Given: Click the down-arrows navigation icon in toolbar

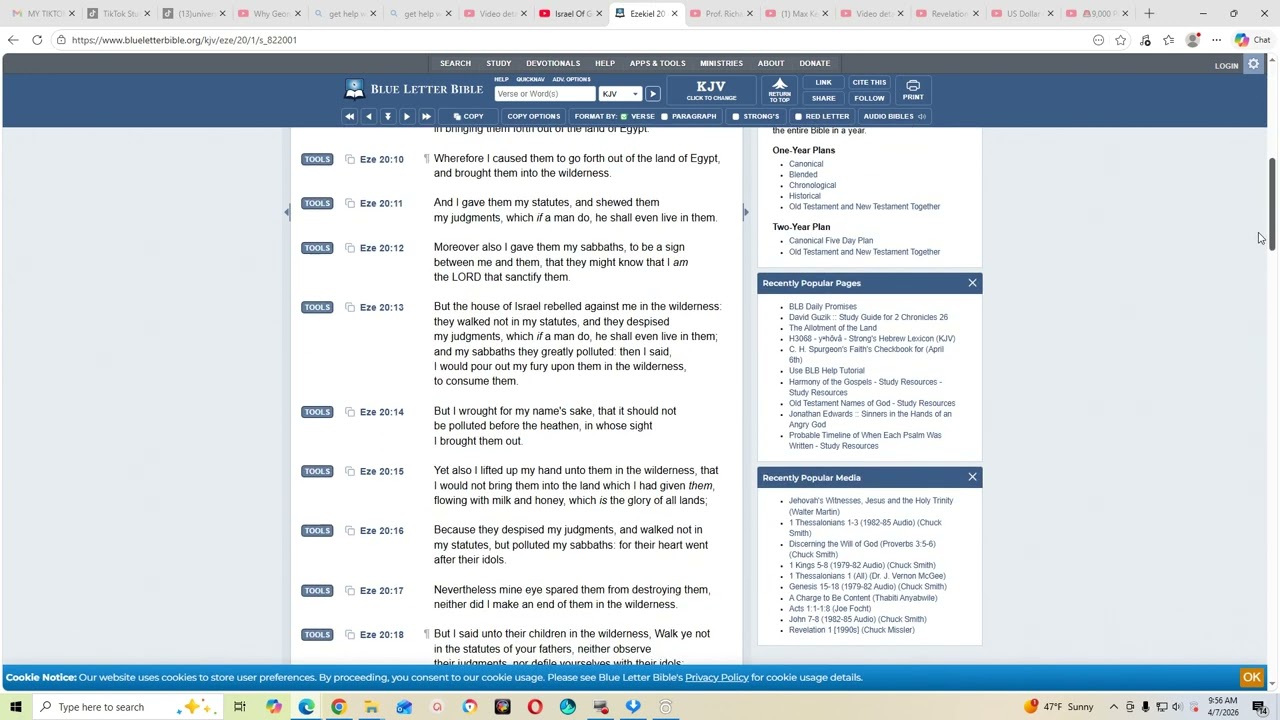Looking at the screenshot, I should pyautogui.click(x=388, y=117).
